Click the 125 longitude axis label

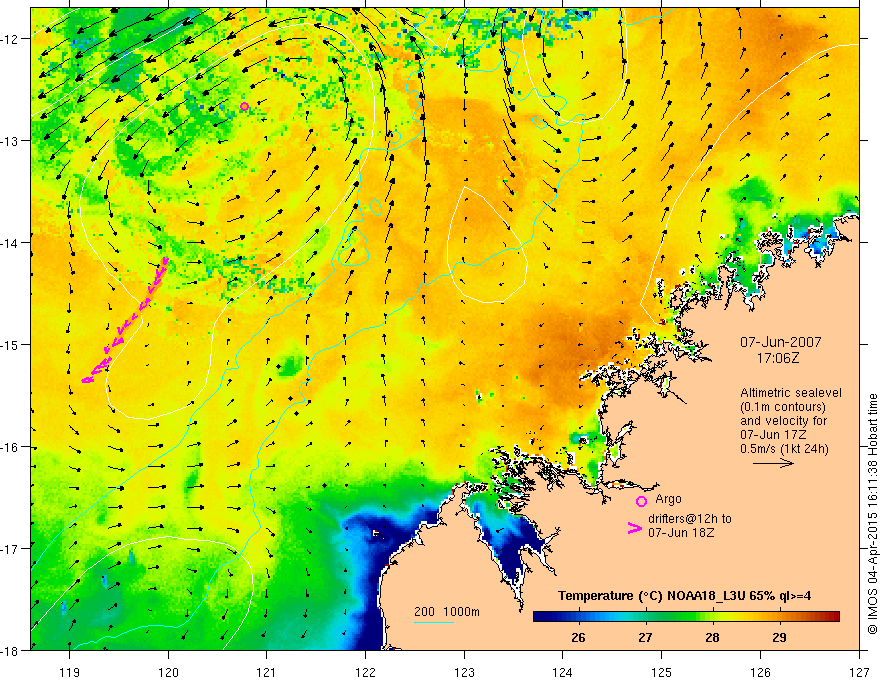pyautogui.click(x=662, y=673)
